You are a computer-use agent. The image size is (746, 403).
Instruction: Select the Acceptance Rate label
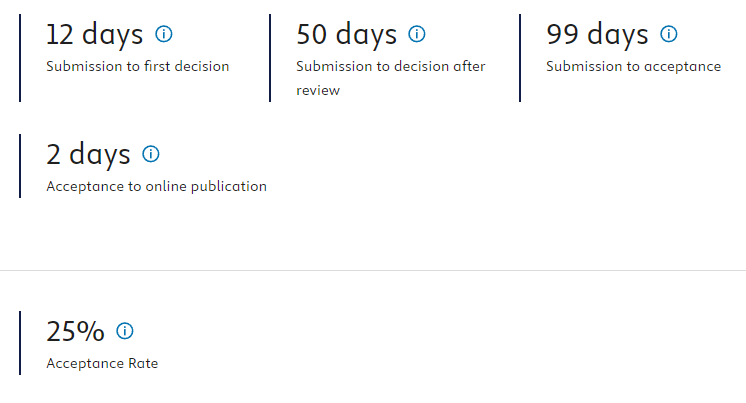(102, 364)
